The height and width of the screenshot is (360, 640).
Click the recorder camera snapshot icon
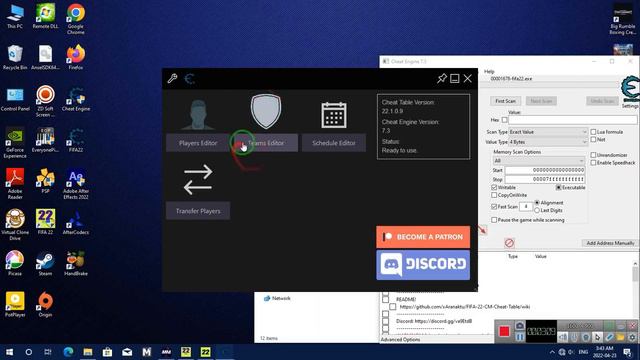(x=519, y=326)
